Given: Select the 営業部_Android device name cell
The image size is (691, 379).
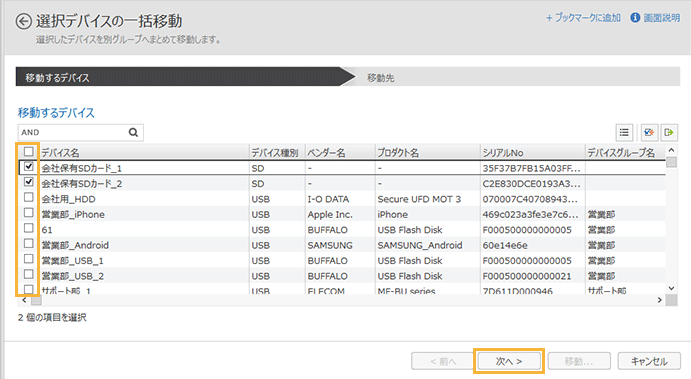Looking at the screenshot, I should [144, 245].
